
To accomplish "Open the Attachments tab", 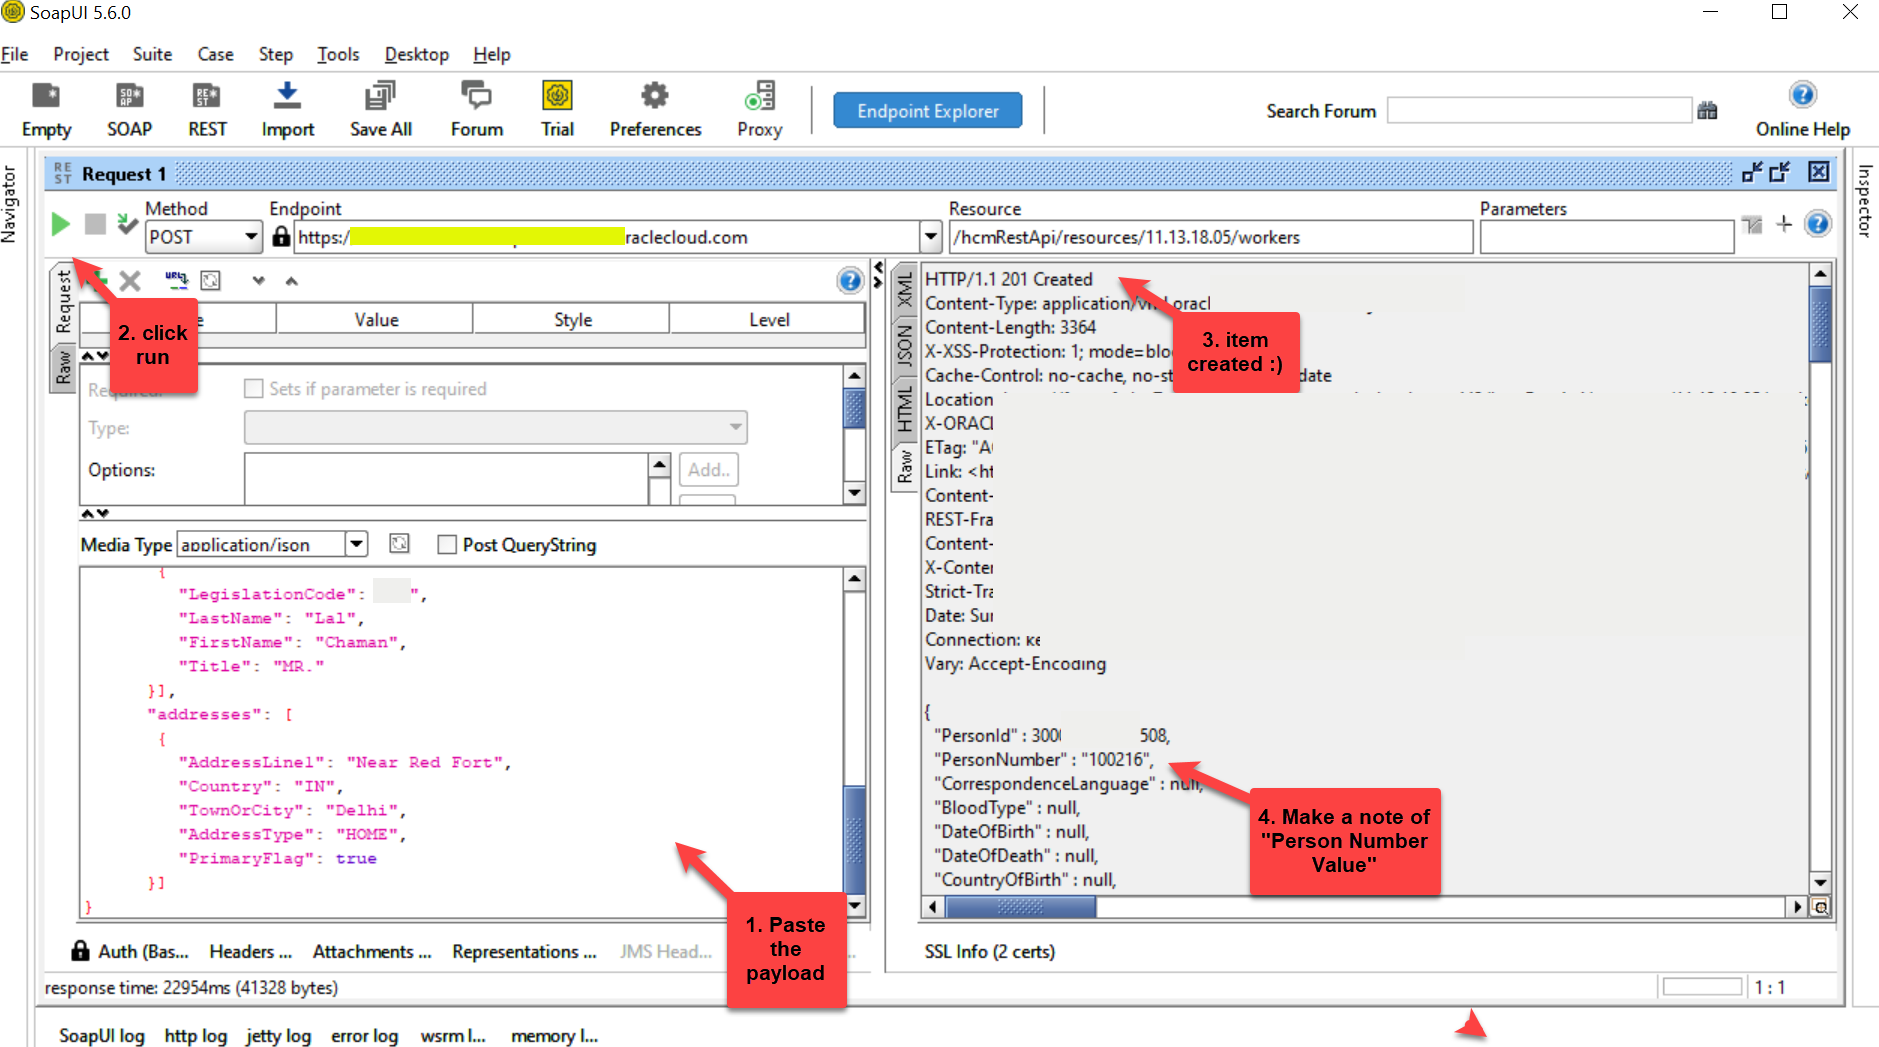I will [372, 951].
